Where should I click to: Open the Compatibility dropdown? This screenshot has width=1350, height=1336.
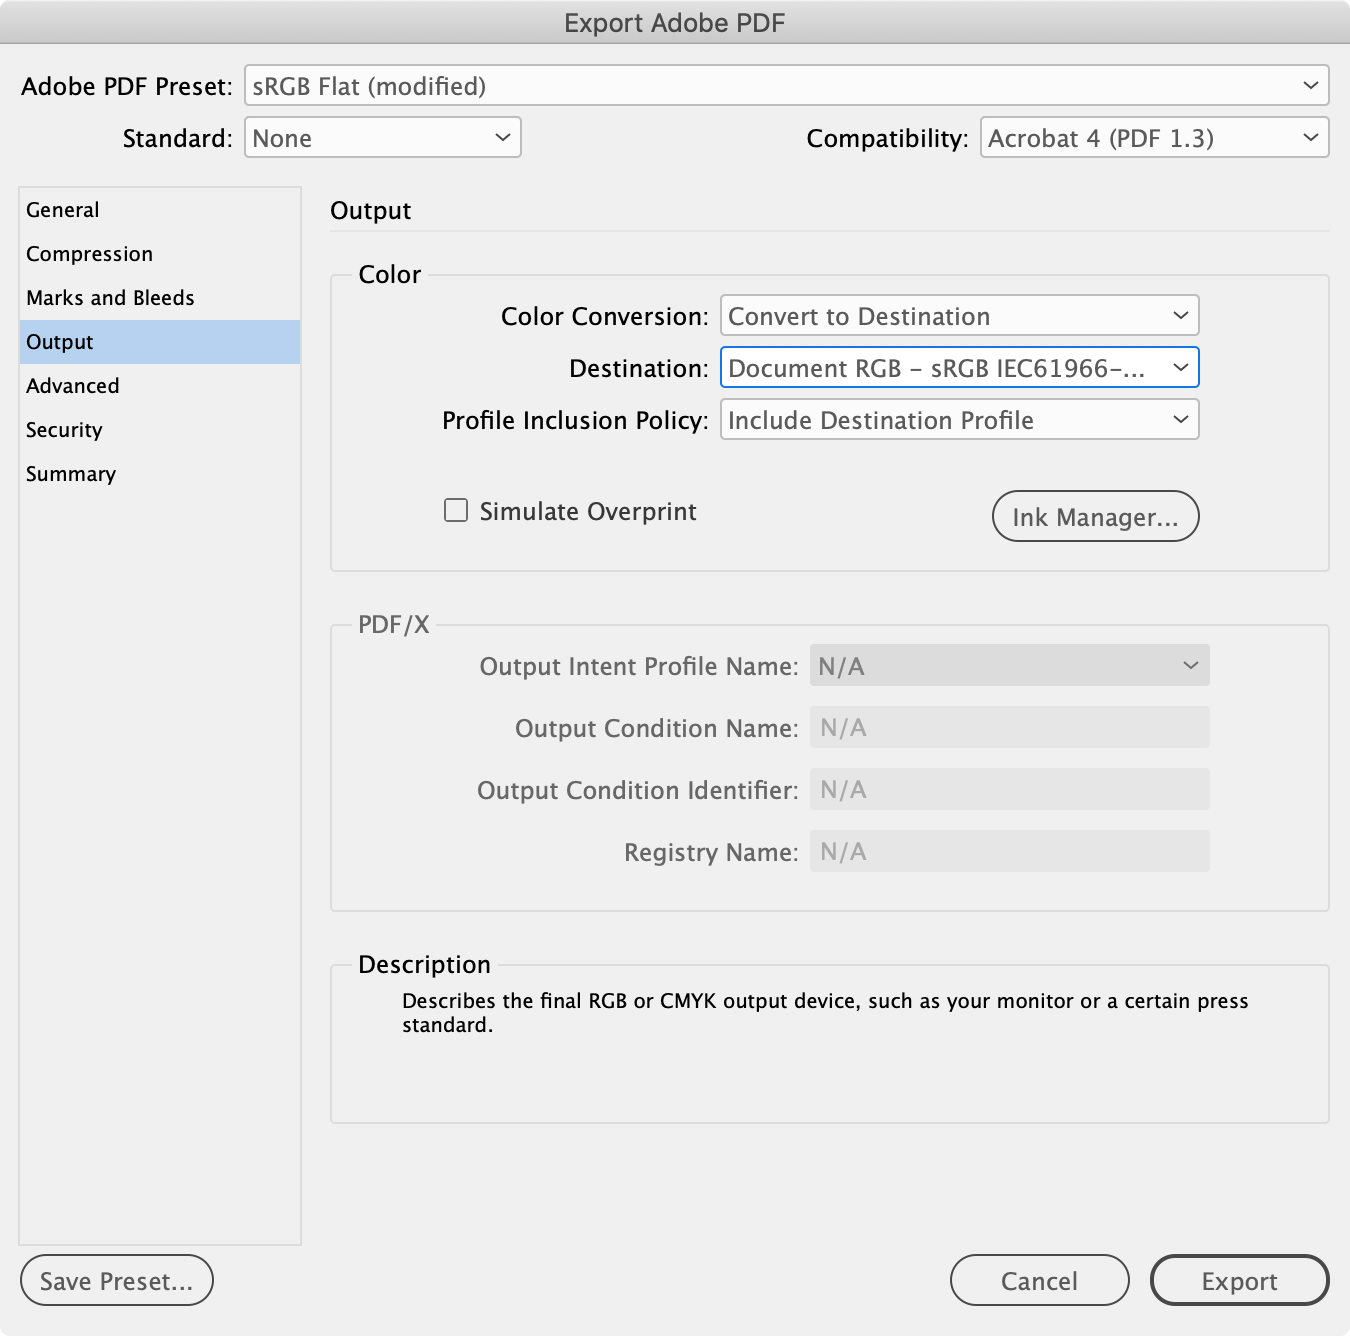tap(1153, 137)
